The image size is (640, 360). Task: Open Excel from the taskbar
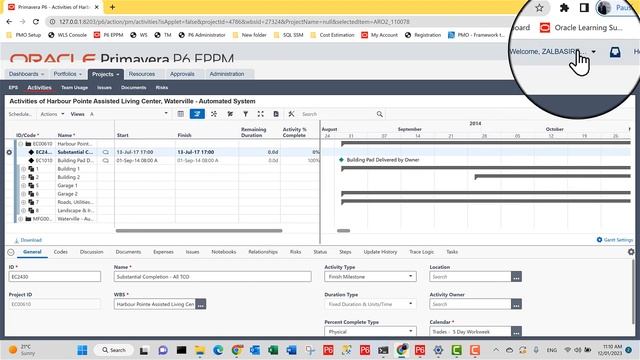point(273,350)
